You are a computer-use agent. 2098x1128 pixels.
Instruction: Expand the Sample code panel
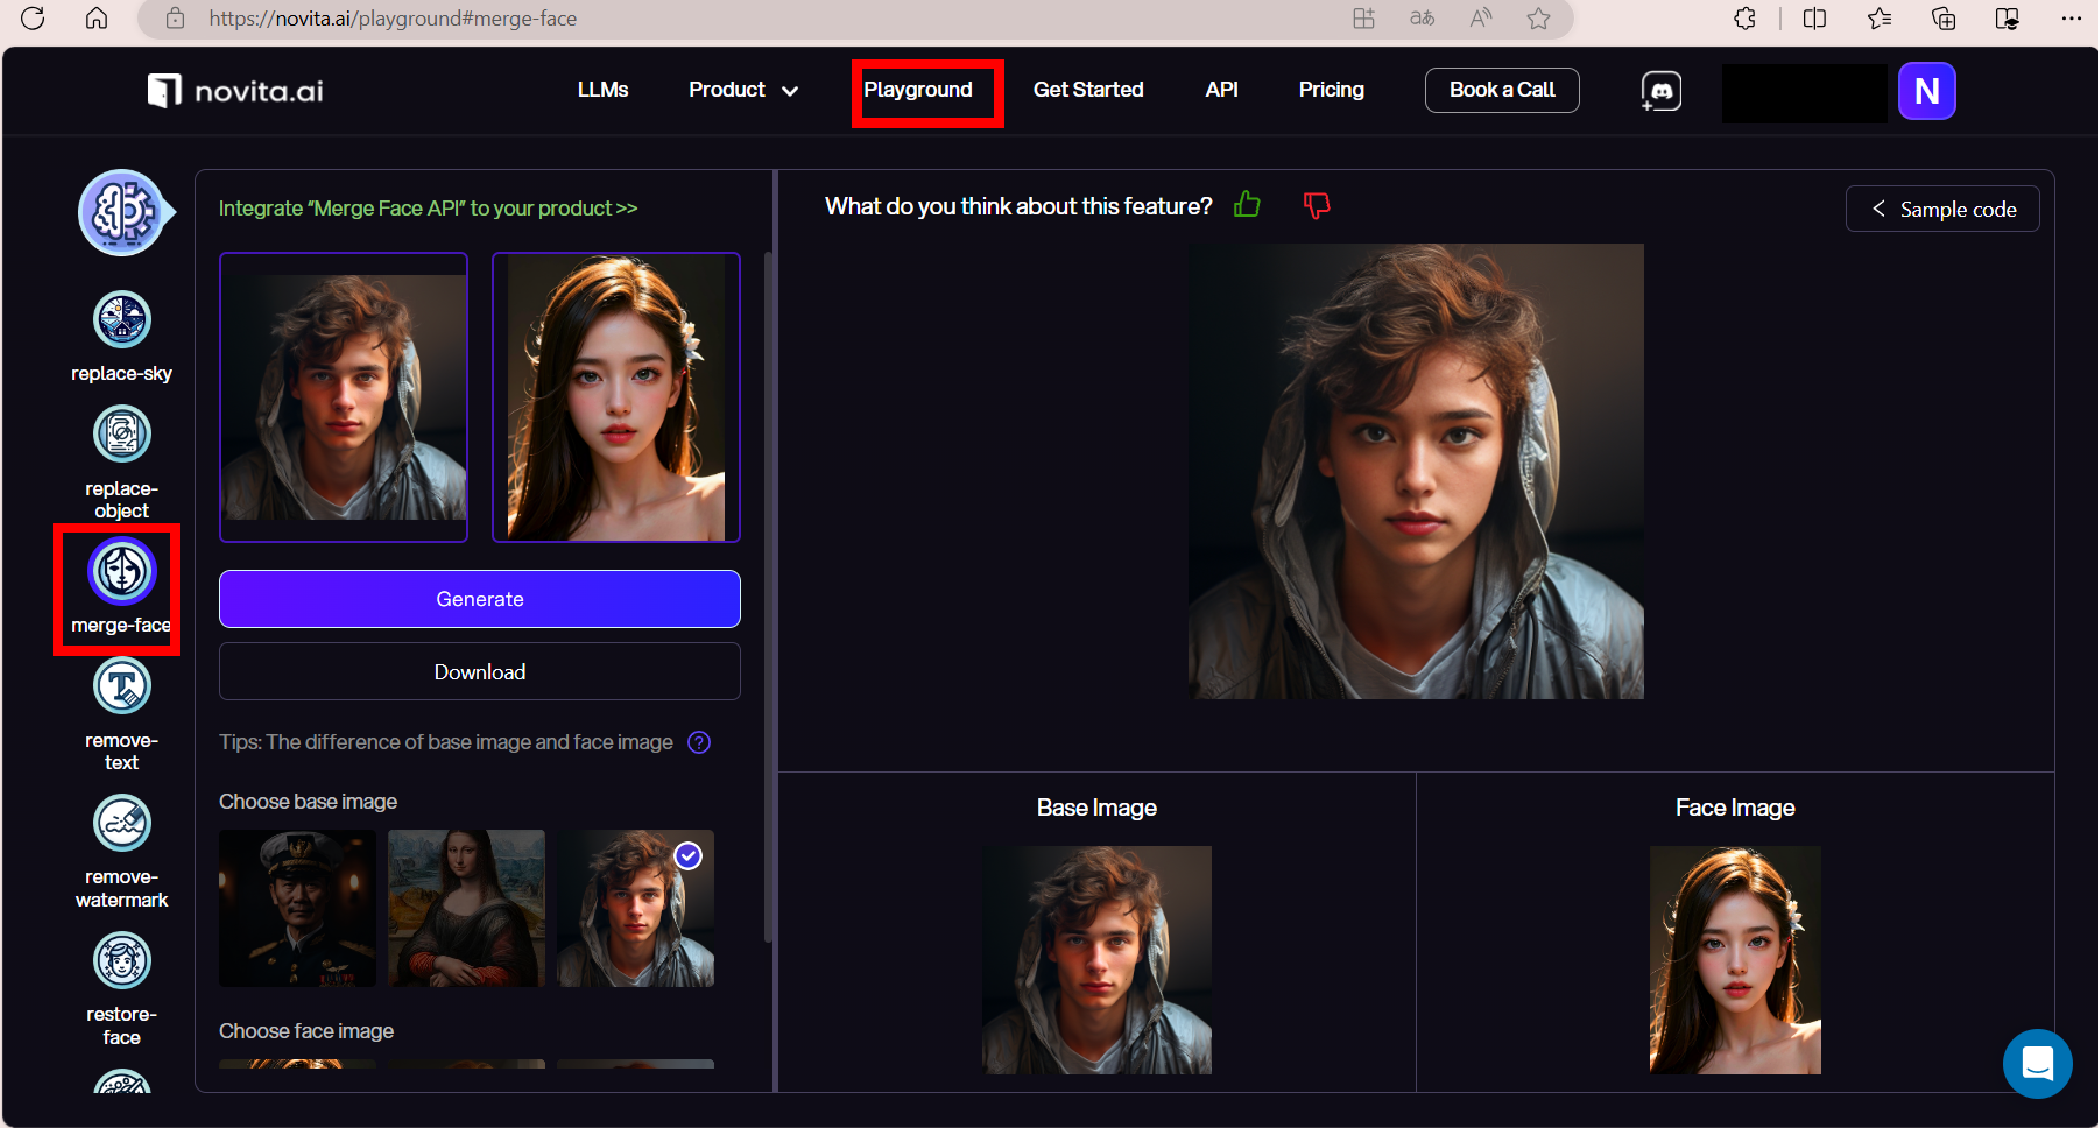(x=1942, y=209)
